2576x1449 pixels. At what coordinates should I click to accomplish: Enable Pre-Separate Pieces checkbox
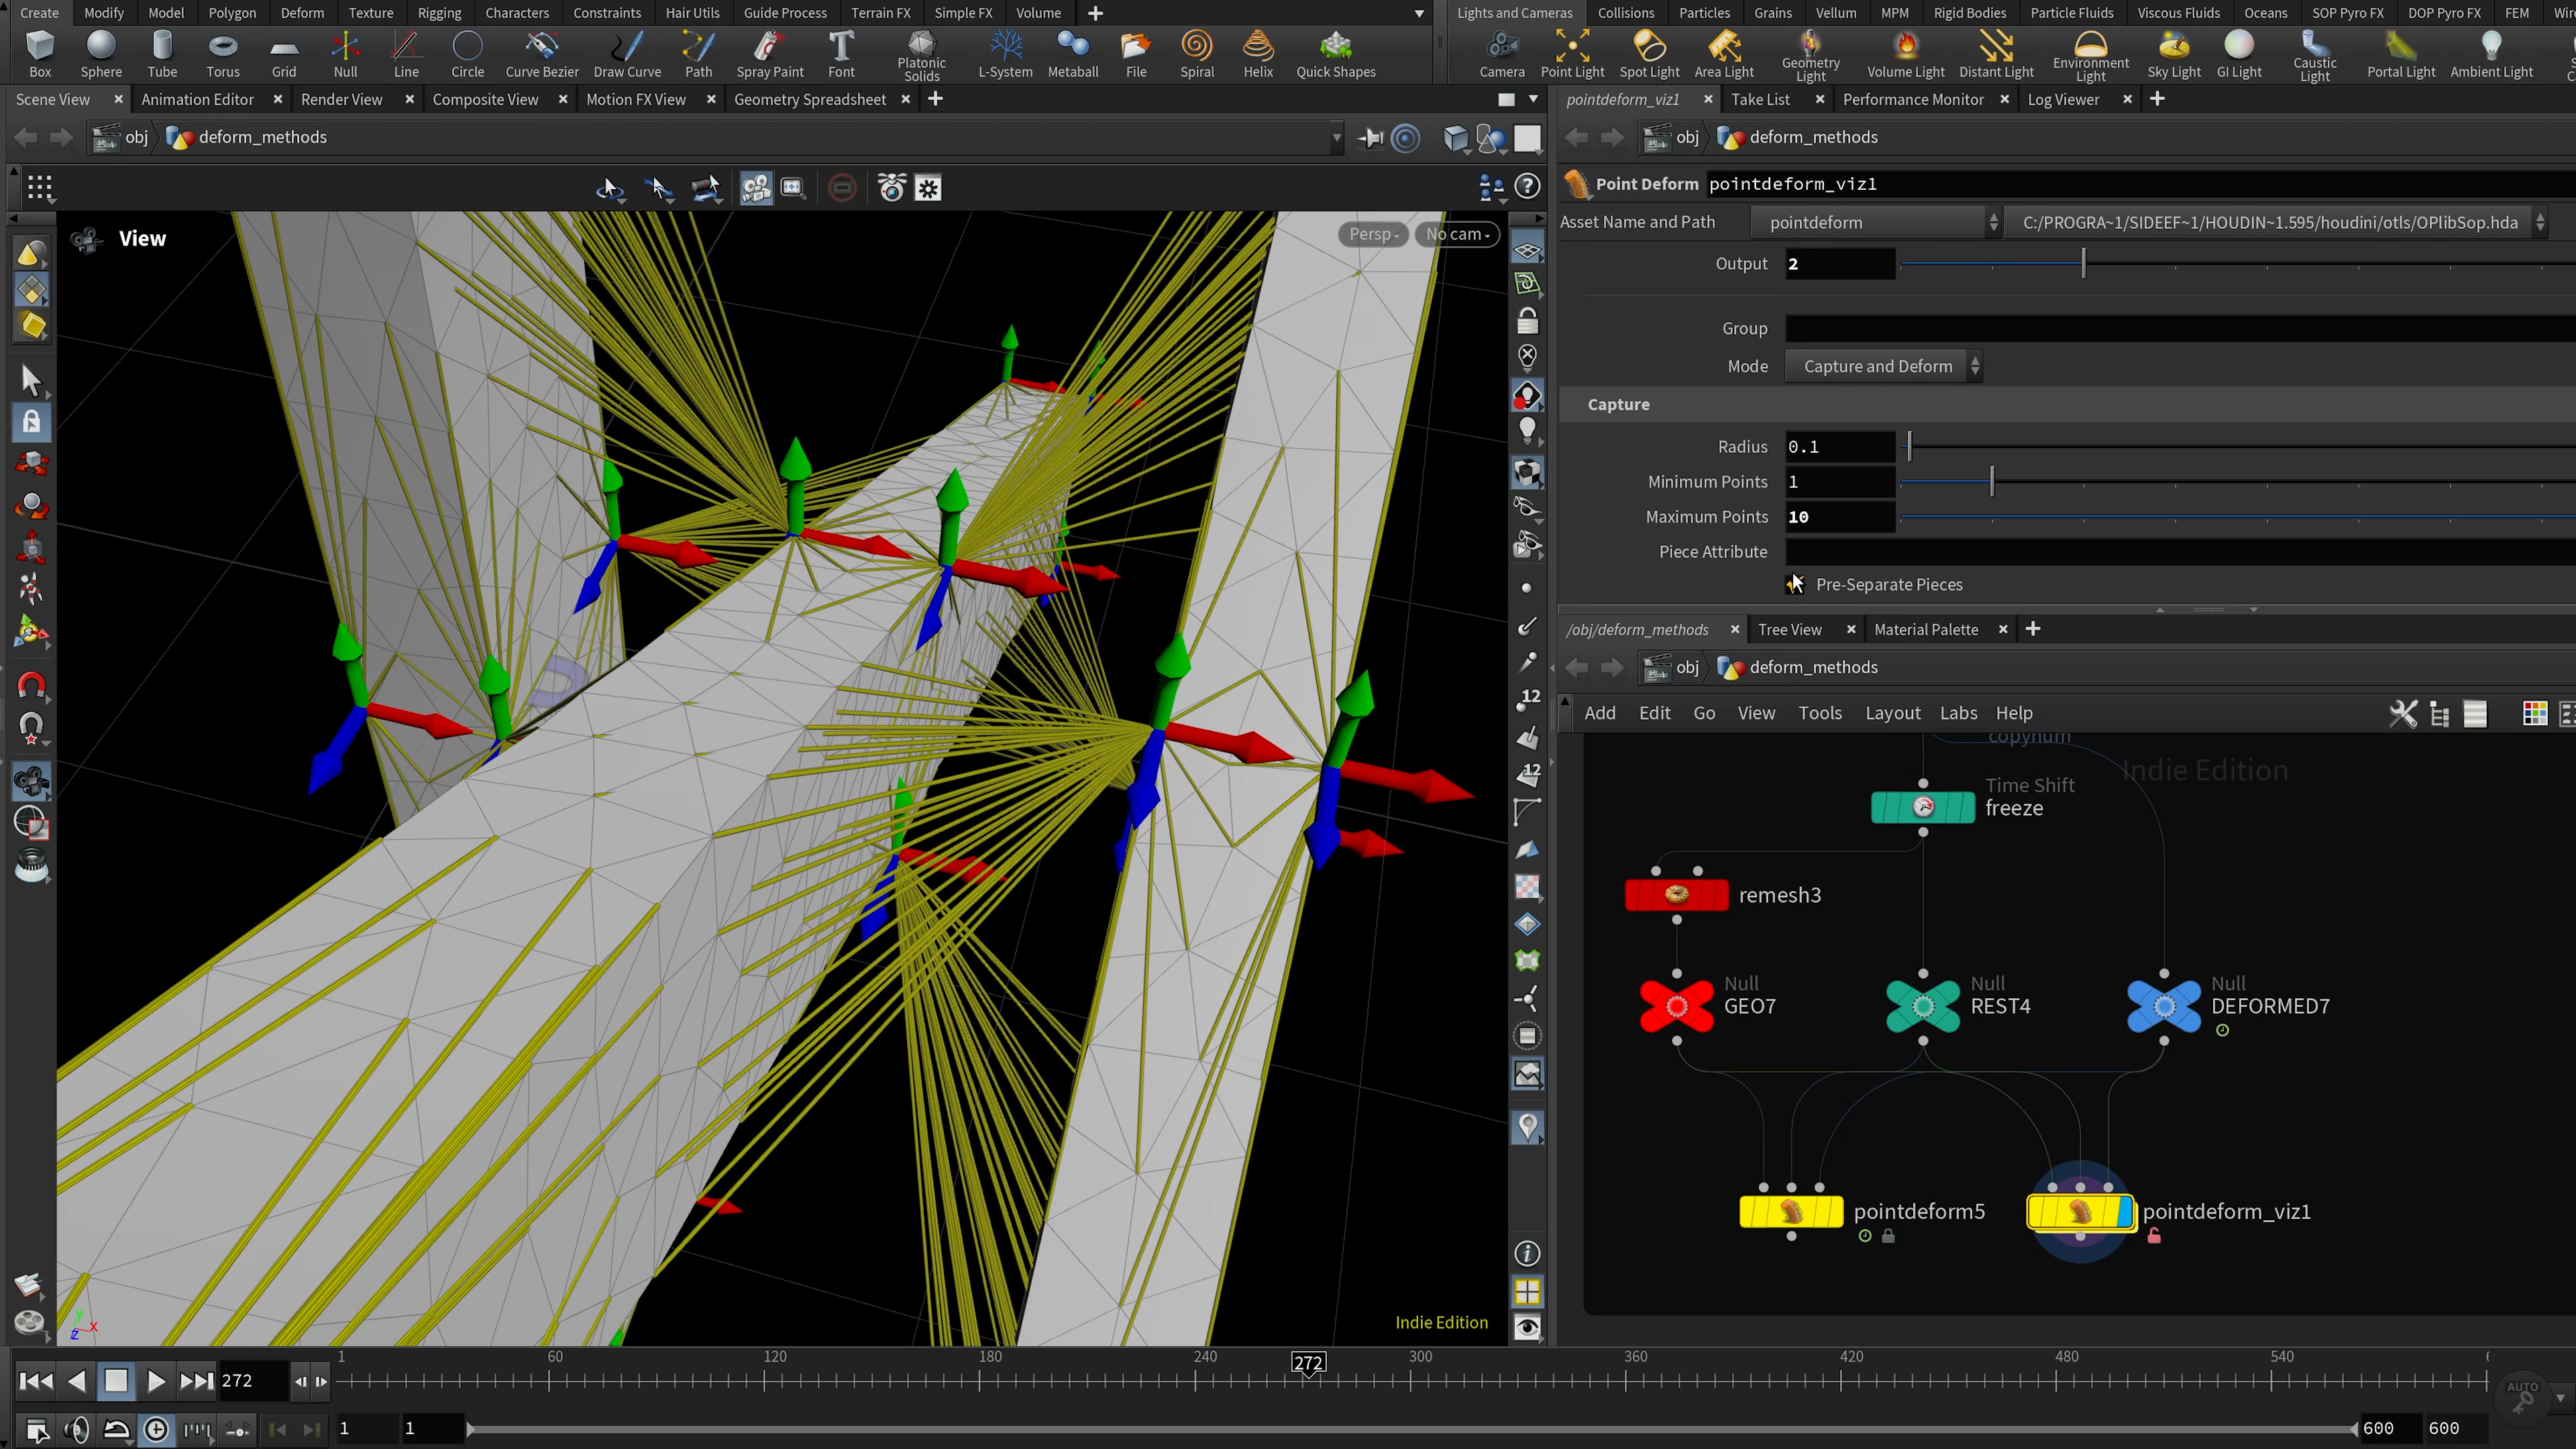1795,585
